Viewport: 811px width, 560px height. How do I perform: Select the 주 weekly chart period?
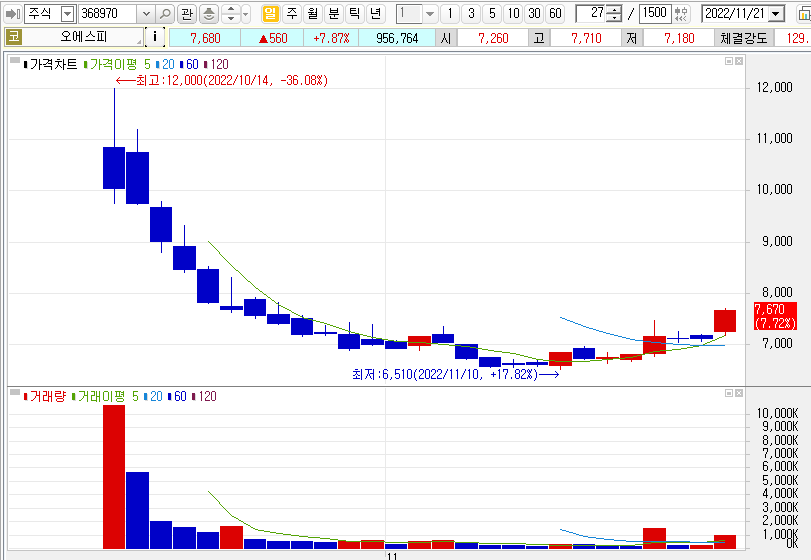(x=292, y=13)
